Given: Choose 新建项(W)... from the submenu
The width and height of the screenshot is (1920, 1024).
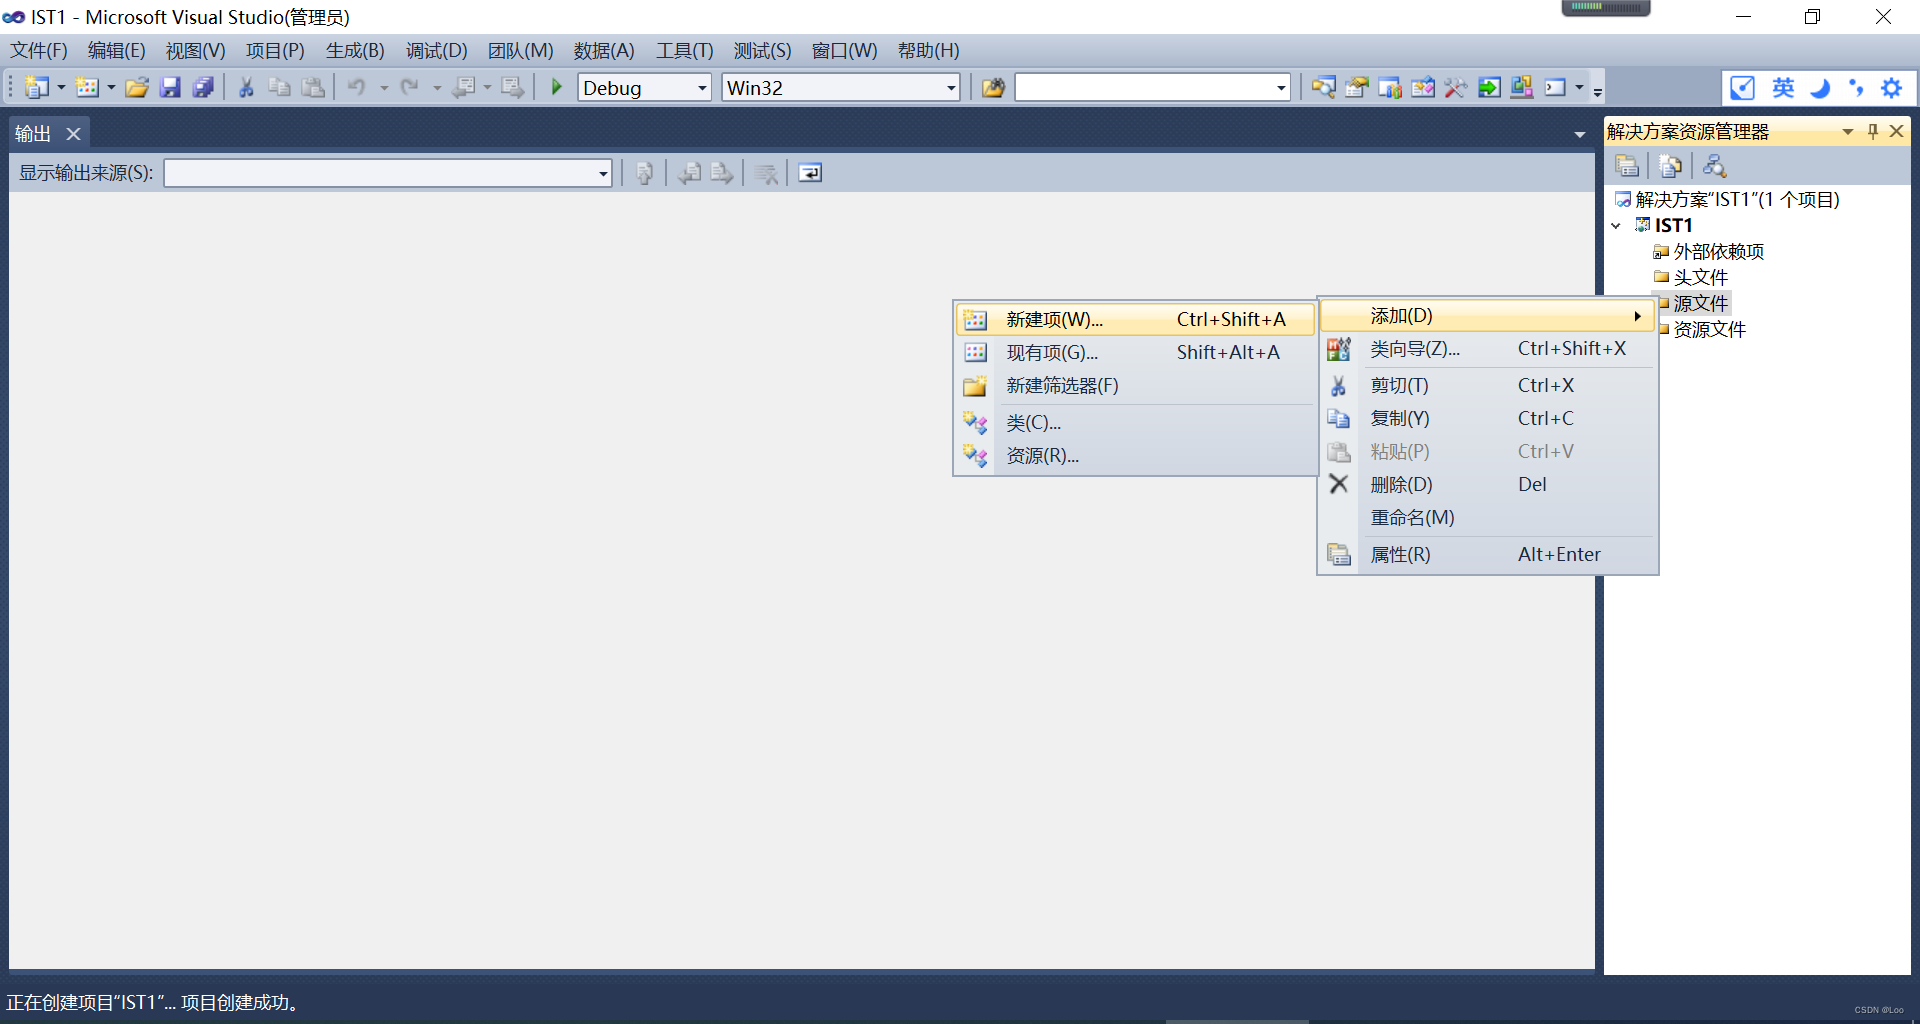Looking at the screenshot, I should [1135, 319].
